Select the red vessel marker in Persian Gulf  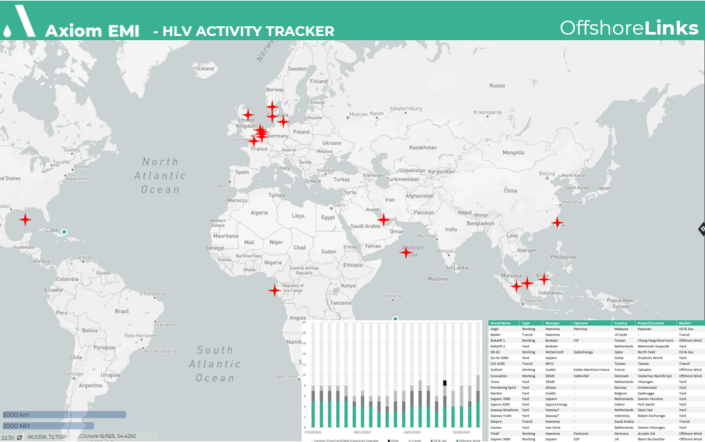[383, 220]
